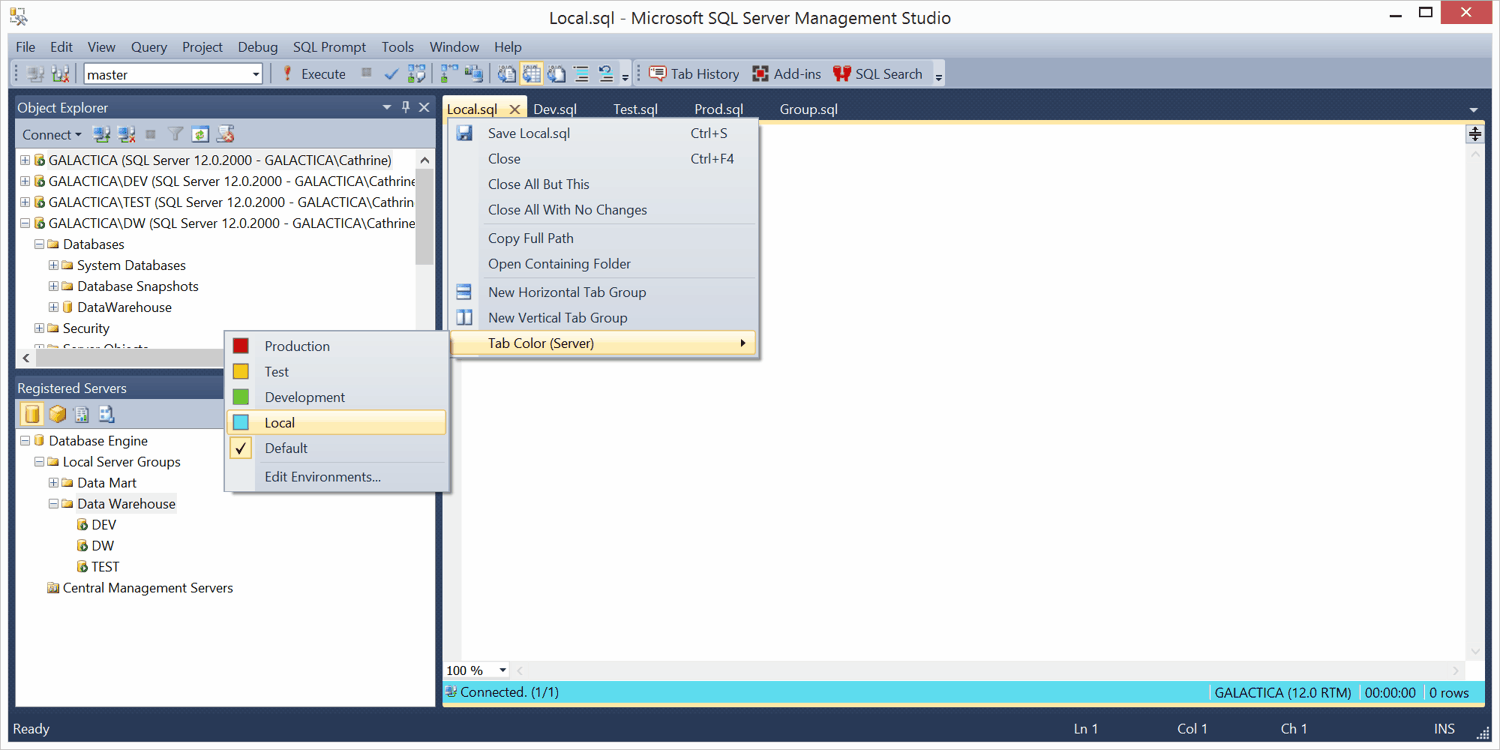This screenshot has width=1500, height=750.
Task: Click the blue Parse checkmark icon
Action: click(x=391, y=74)
